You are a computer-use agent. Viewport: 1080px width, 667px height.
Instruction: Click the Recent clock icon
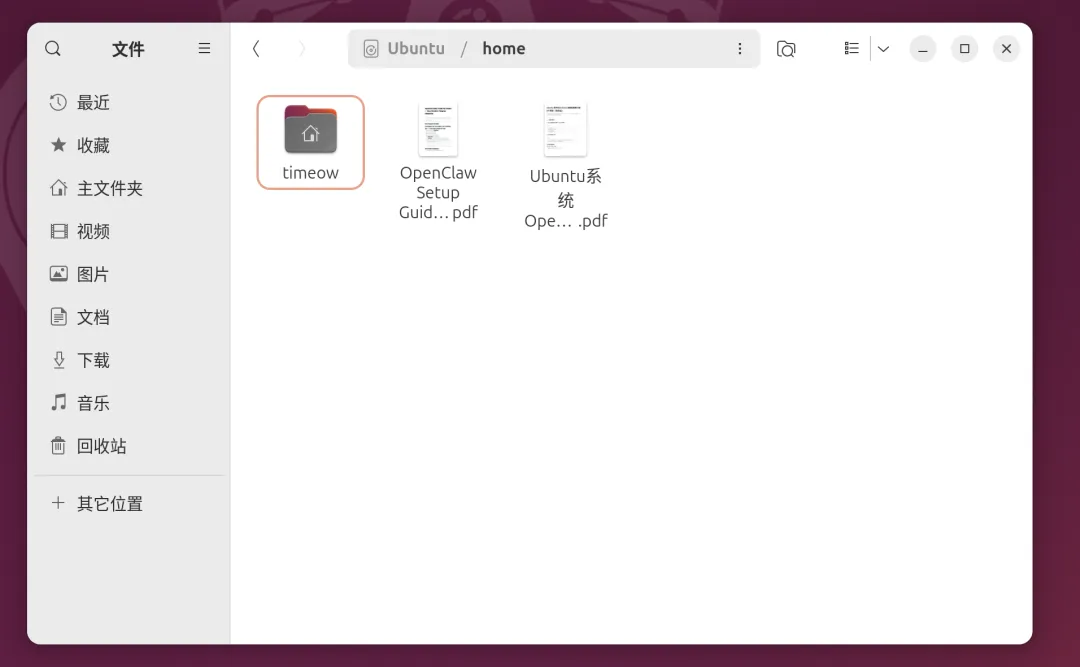pyautogui.click(x=59, y=102)
